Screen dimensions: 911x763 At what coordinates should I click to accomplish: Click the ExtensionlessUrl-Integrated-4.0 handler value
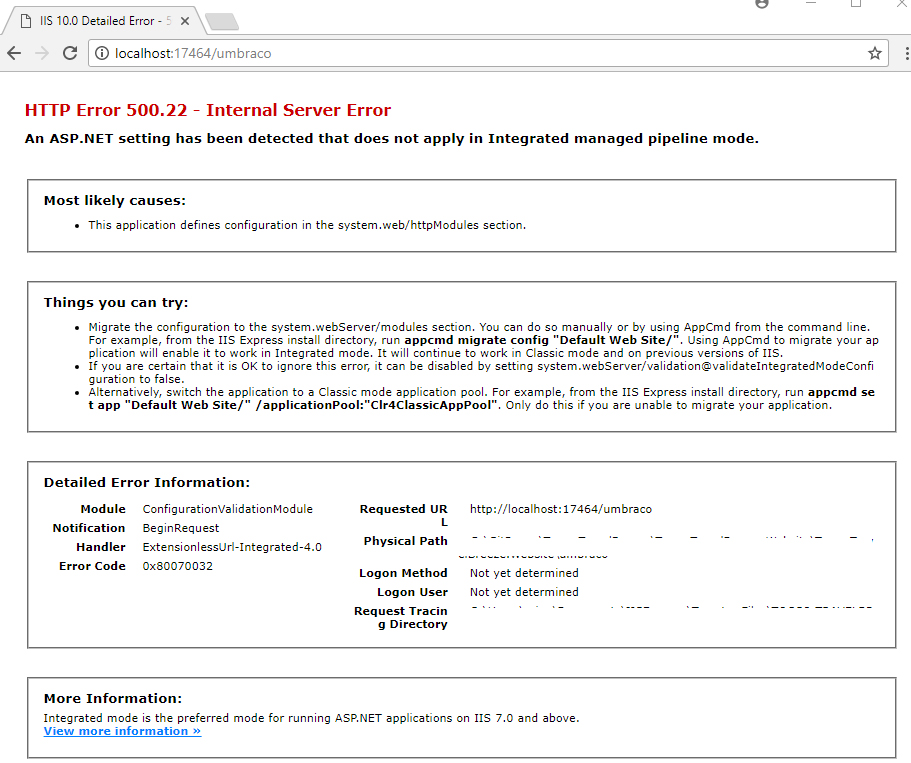(232, 547)
